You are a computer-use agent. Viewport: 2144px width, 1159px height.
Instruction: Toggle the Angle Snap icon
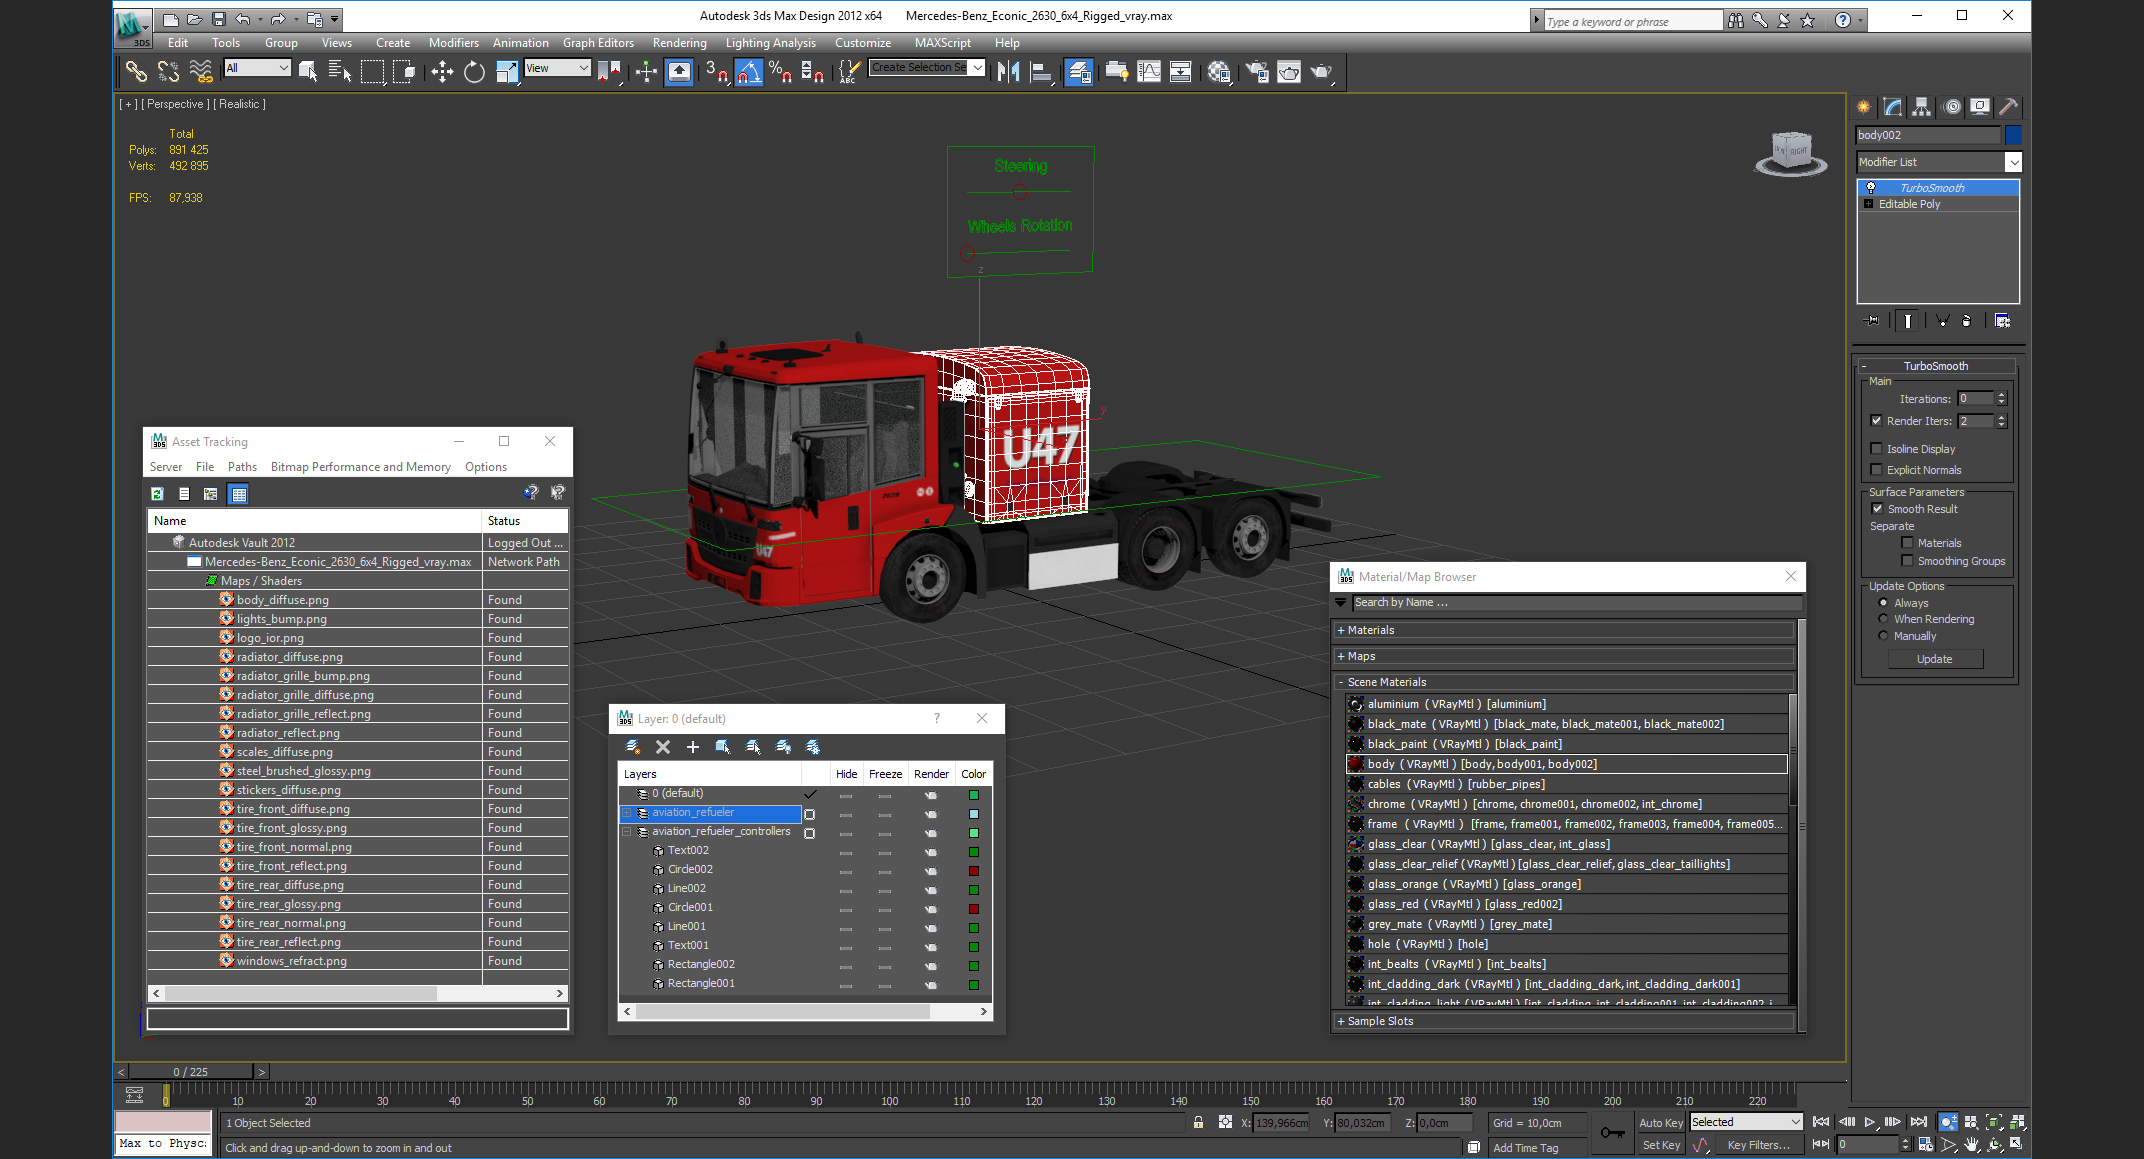click(x=749, y=71)
